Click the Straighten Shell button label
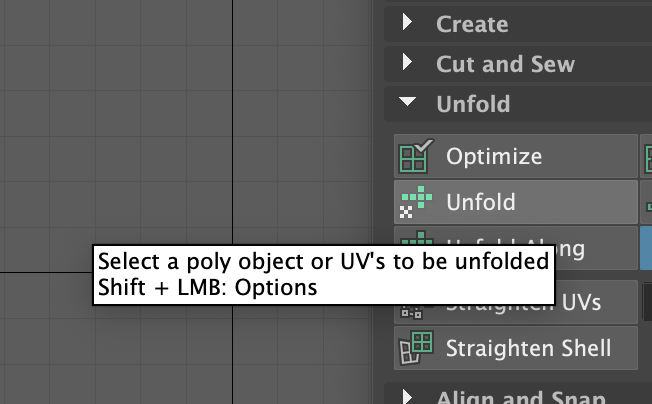Screen dimensions: 652x404 (x=529, y=348)
